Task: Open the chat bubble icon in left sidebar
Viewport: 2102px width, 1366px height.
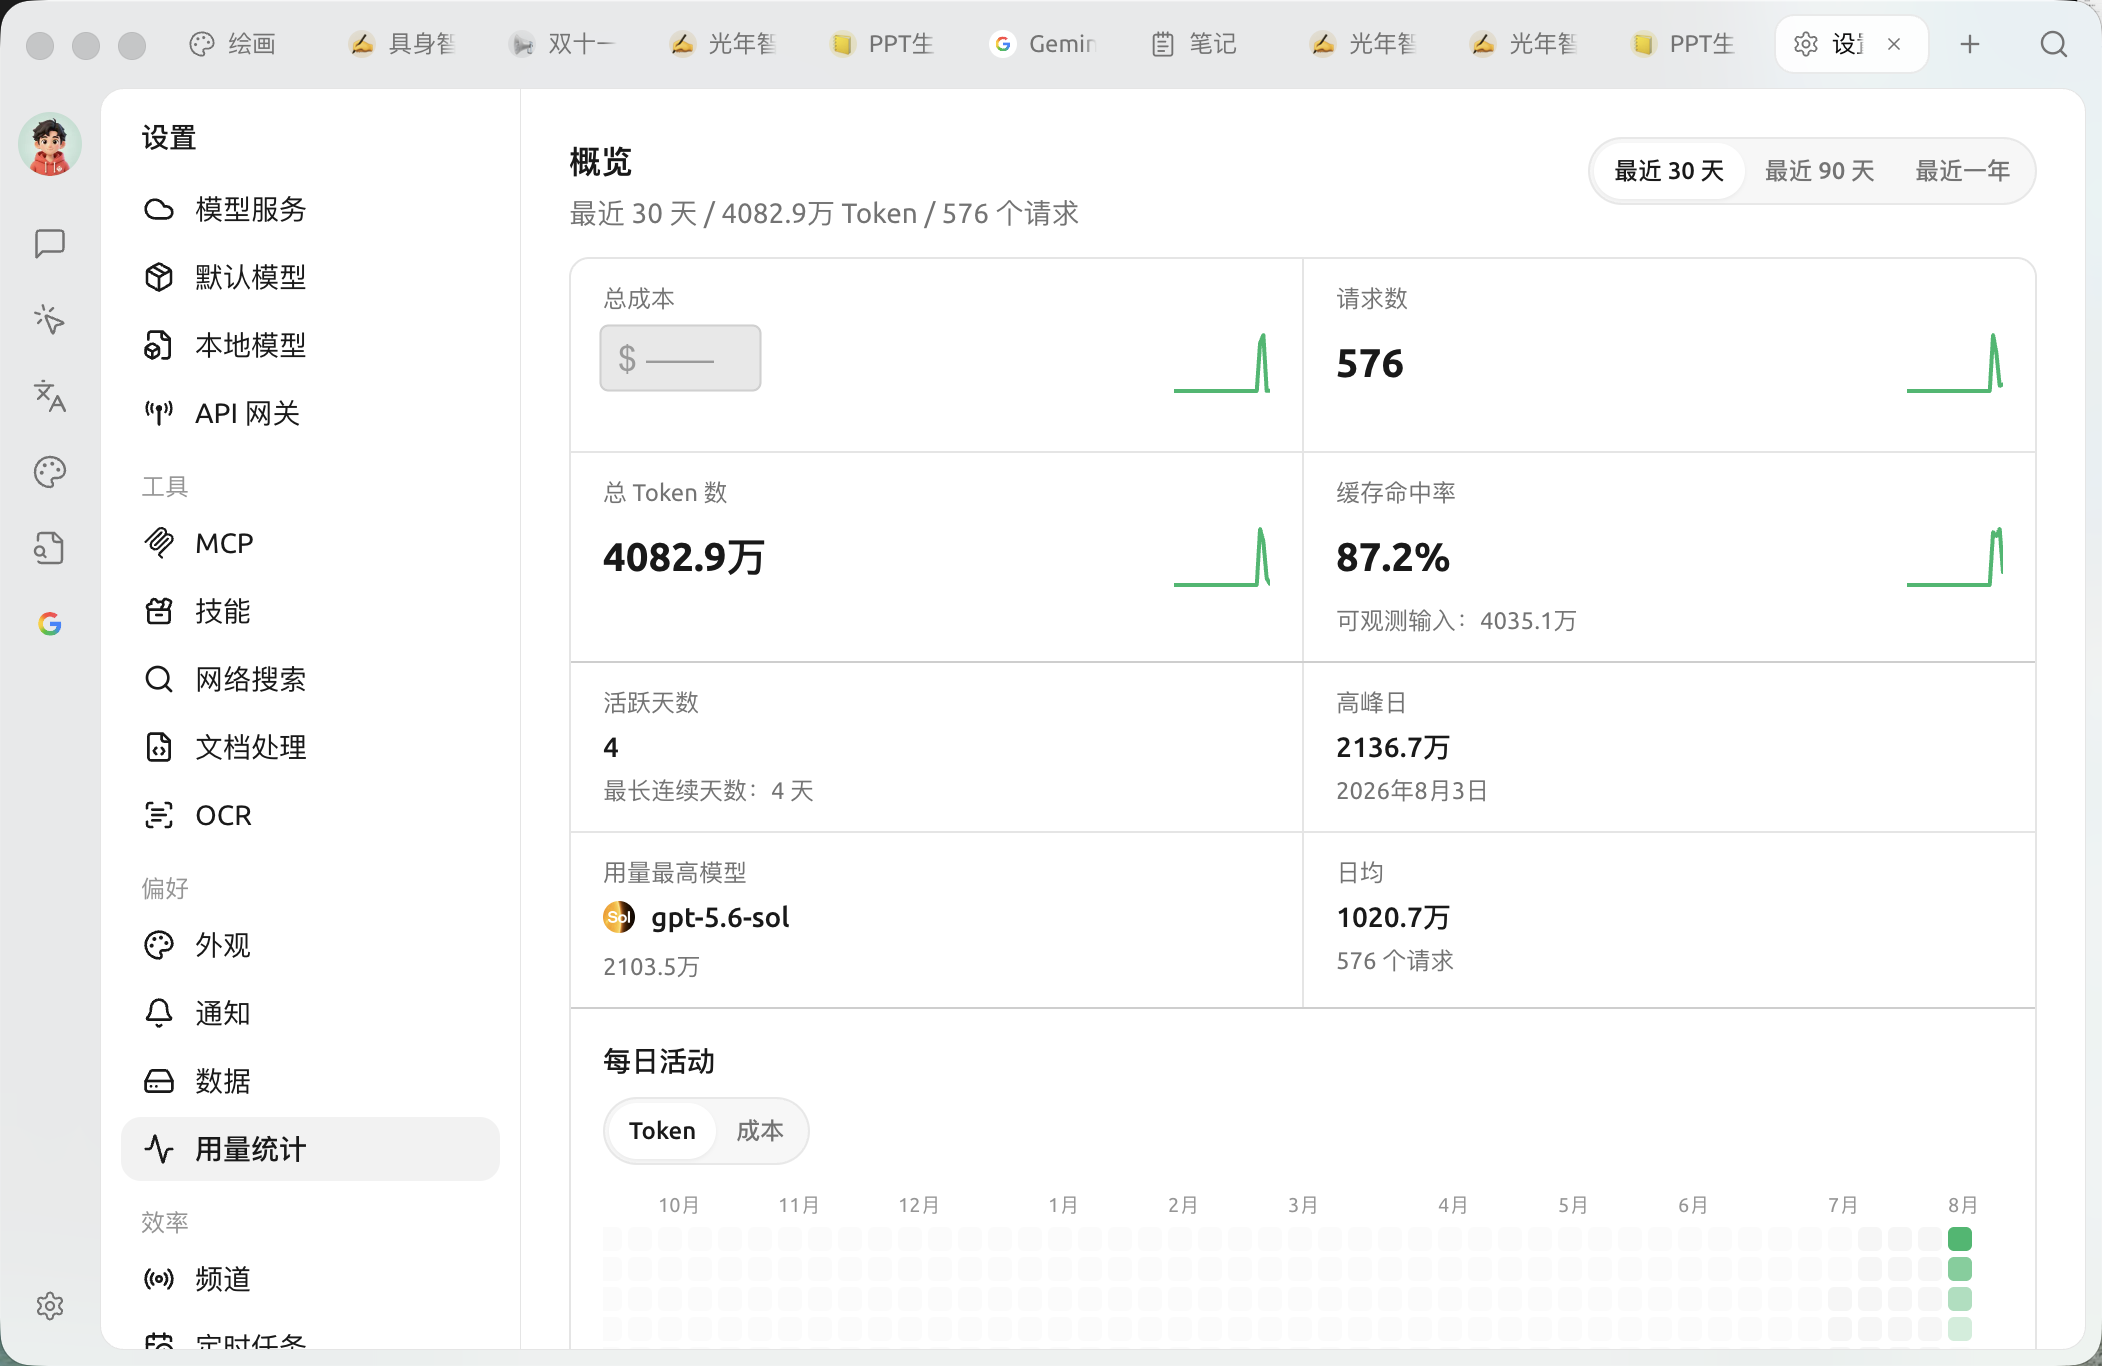Action: 49,244
